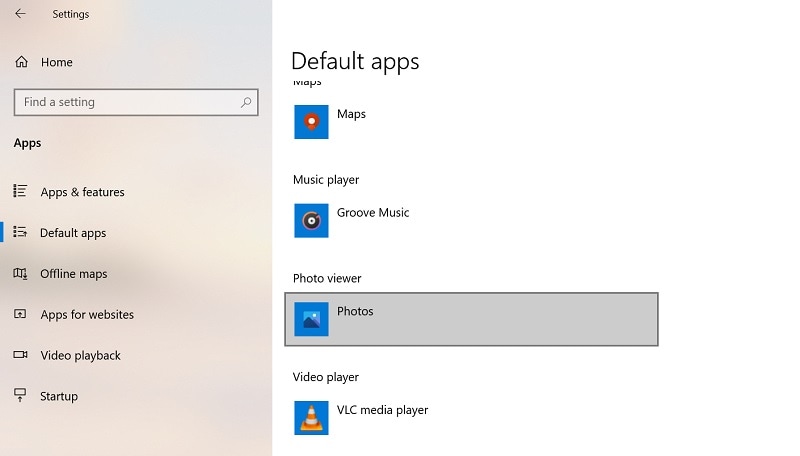The height and width of the screenshot is (456, 800).
Task: Click the Startup sidebar icon
Action: click(x=20, y=395)
